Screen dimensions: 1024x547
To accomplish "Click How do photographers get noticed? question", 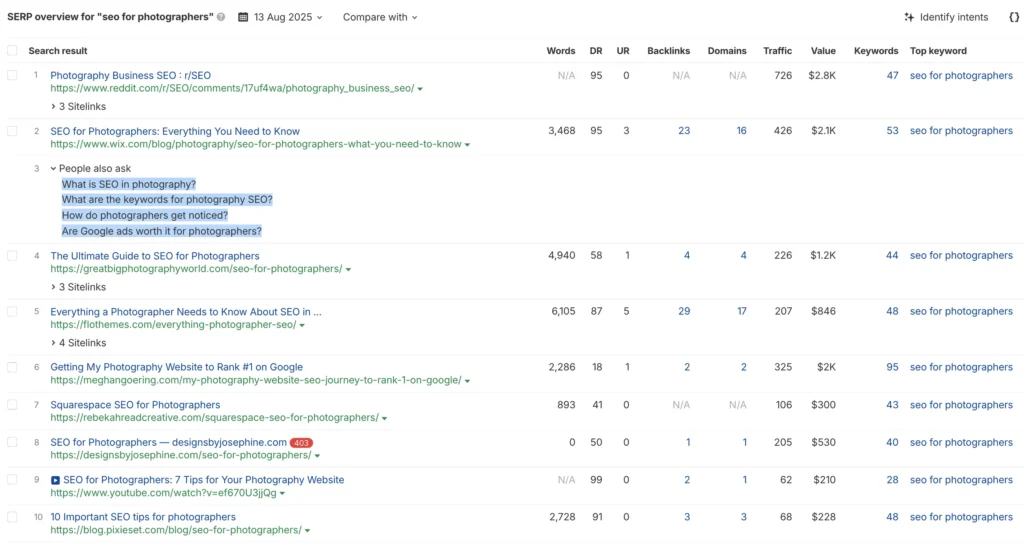I will click(x=145, y=215).
